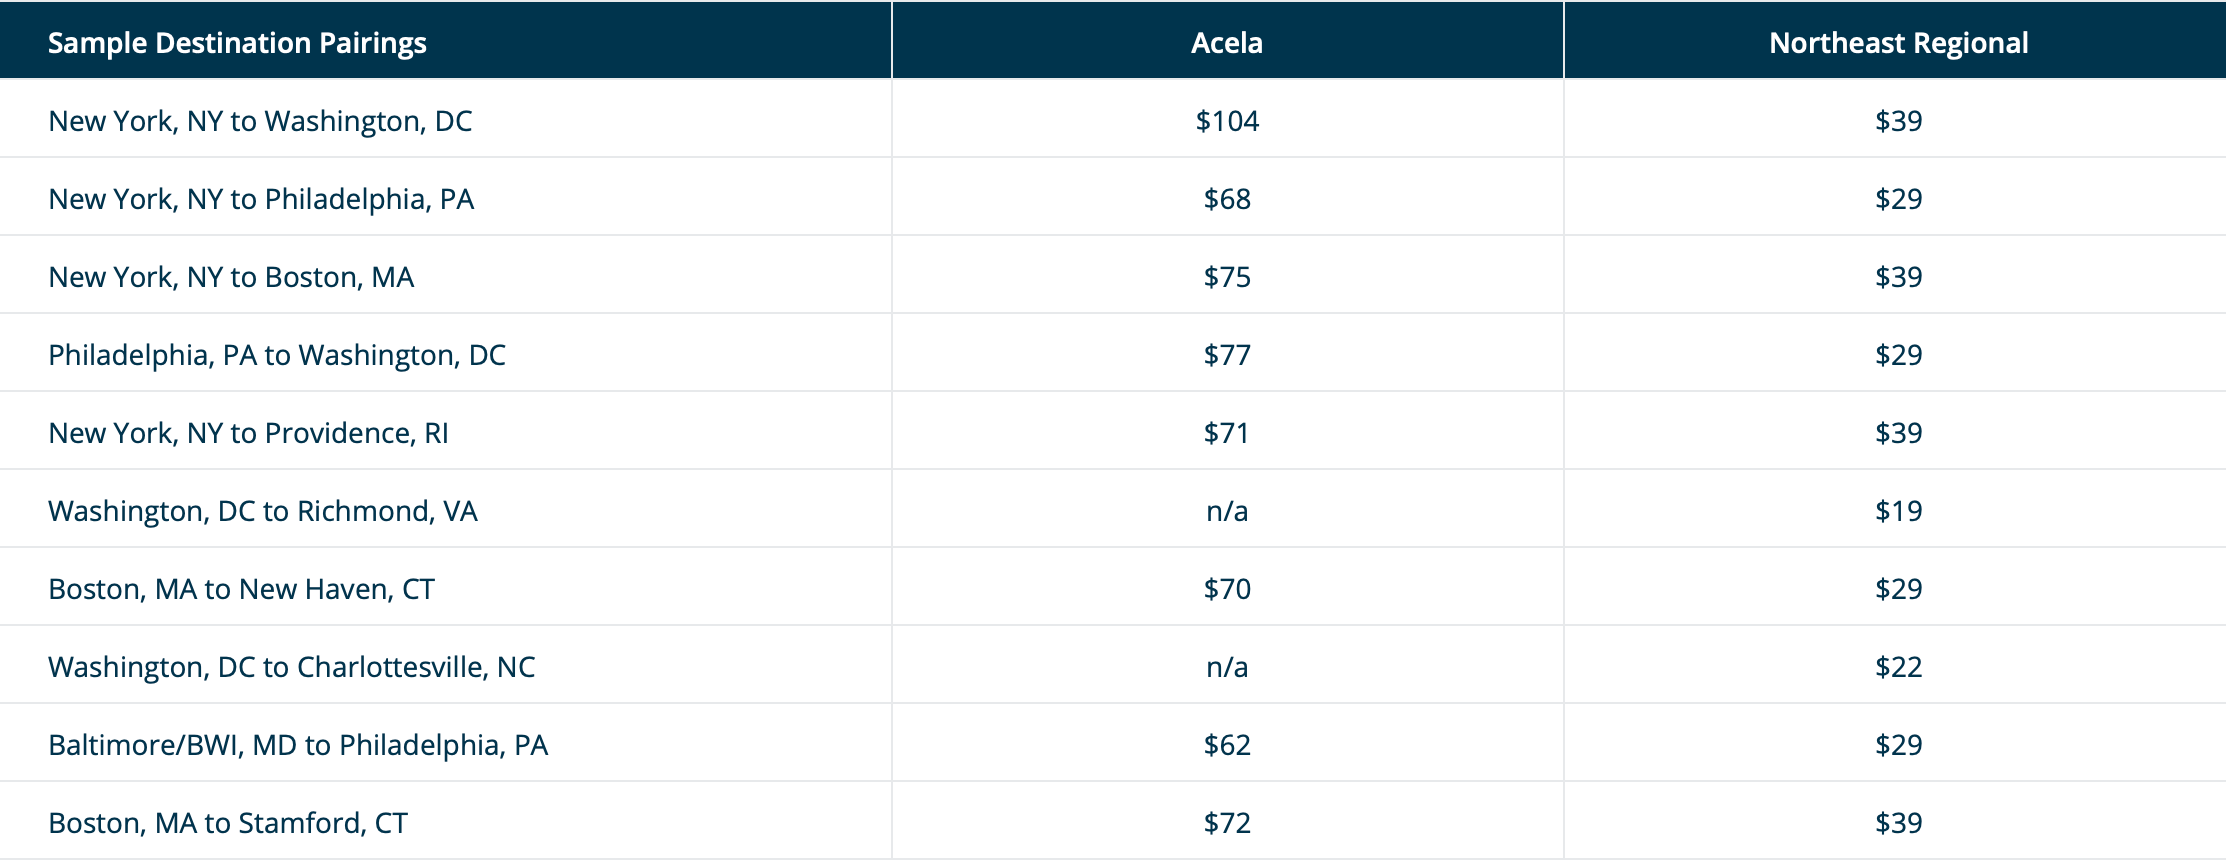
Task: Select New York, NY to Providence, RI
Action: (x=248, y=433)
